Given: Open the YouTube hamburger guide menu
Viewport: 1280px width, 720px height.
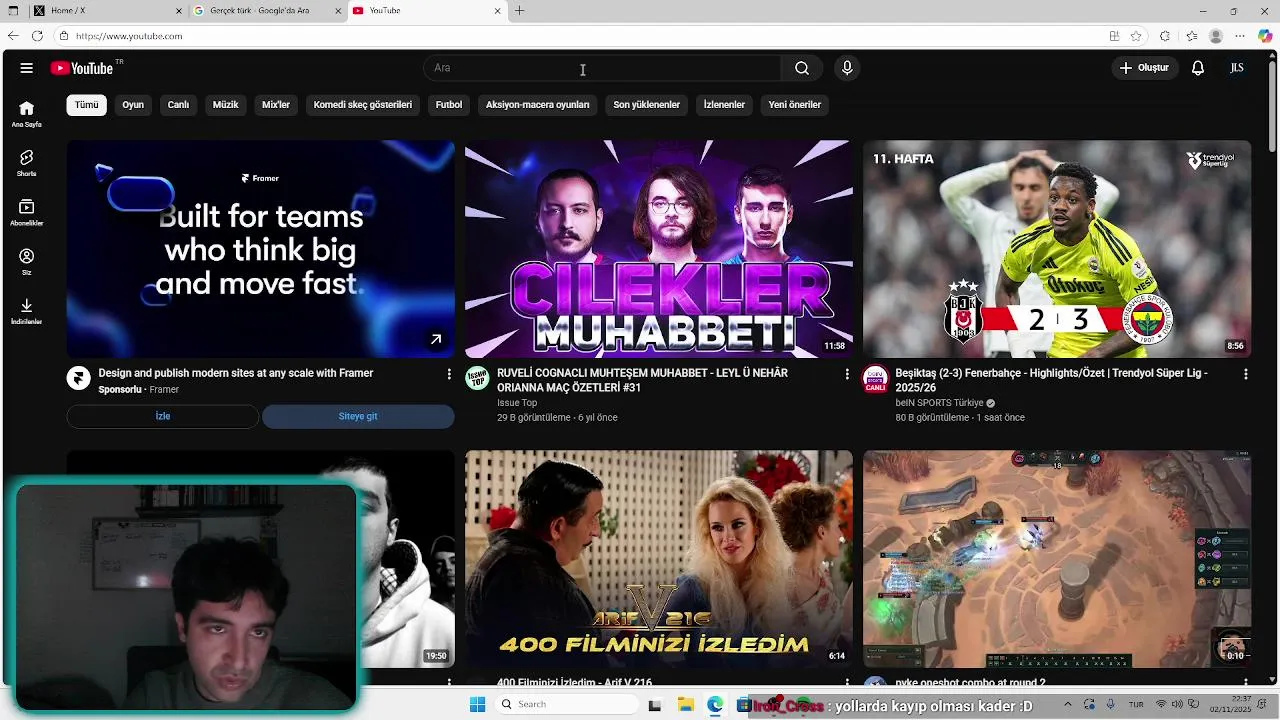Looking at the screenshot, I should [x=27, y=68].
